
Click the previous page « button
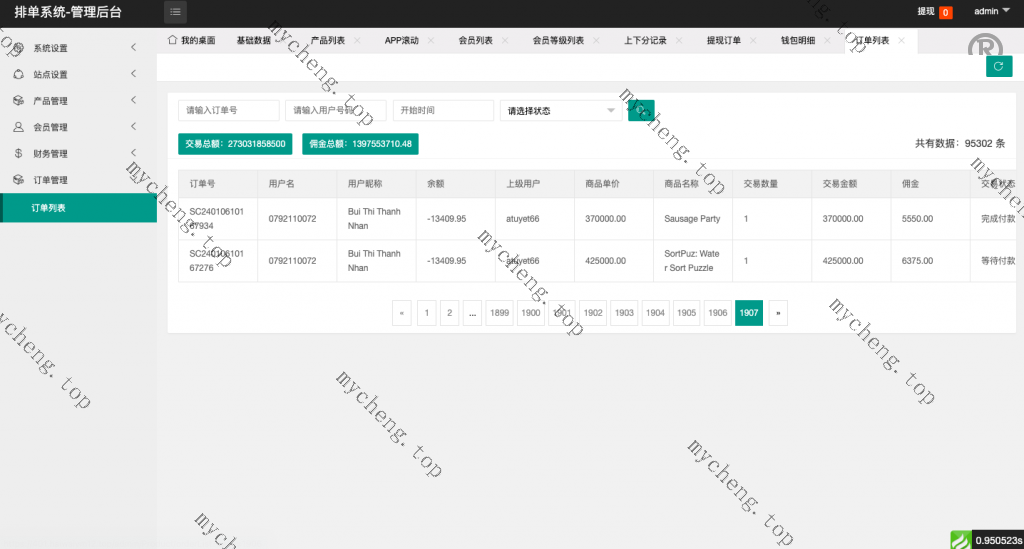pos(401,313)
